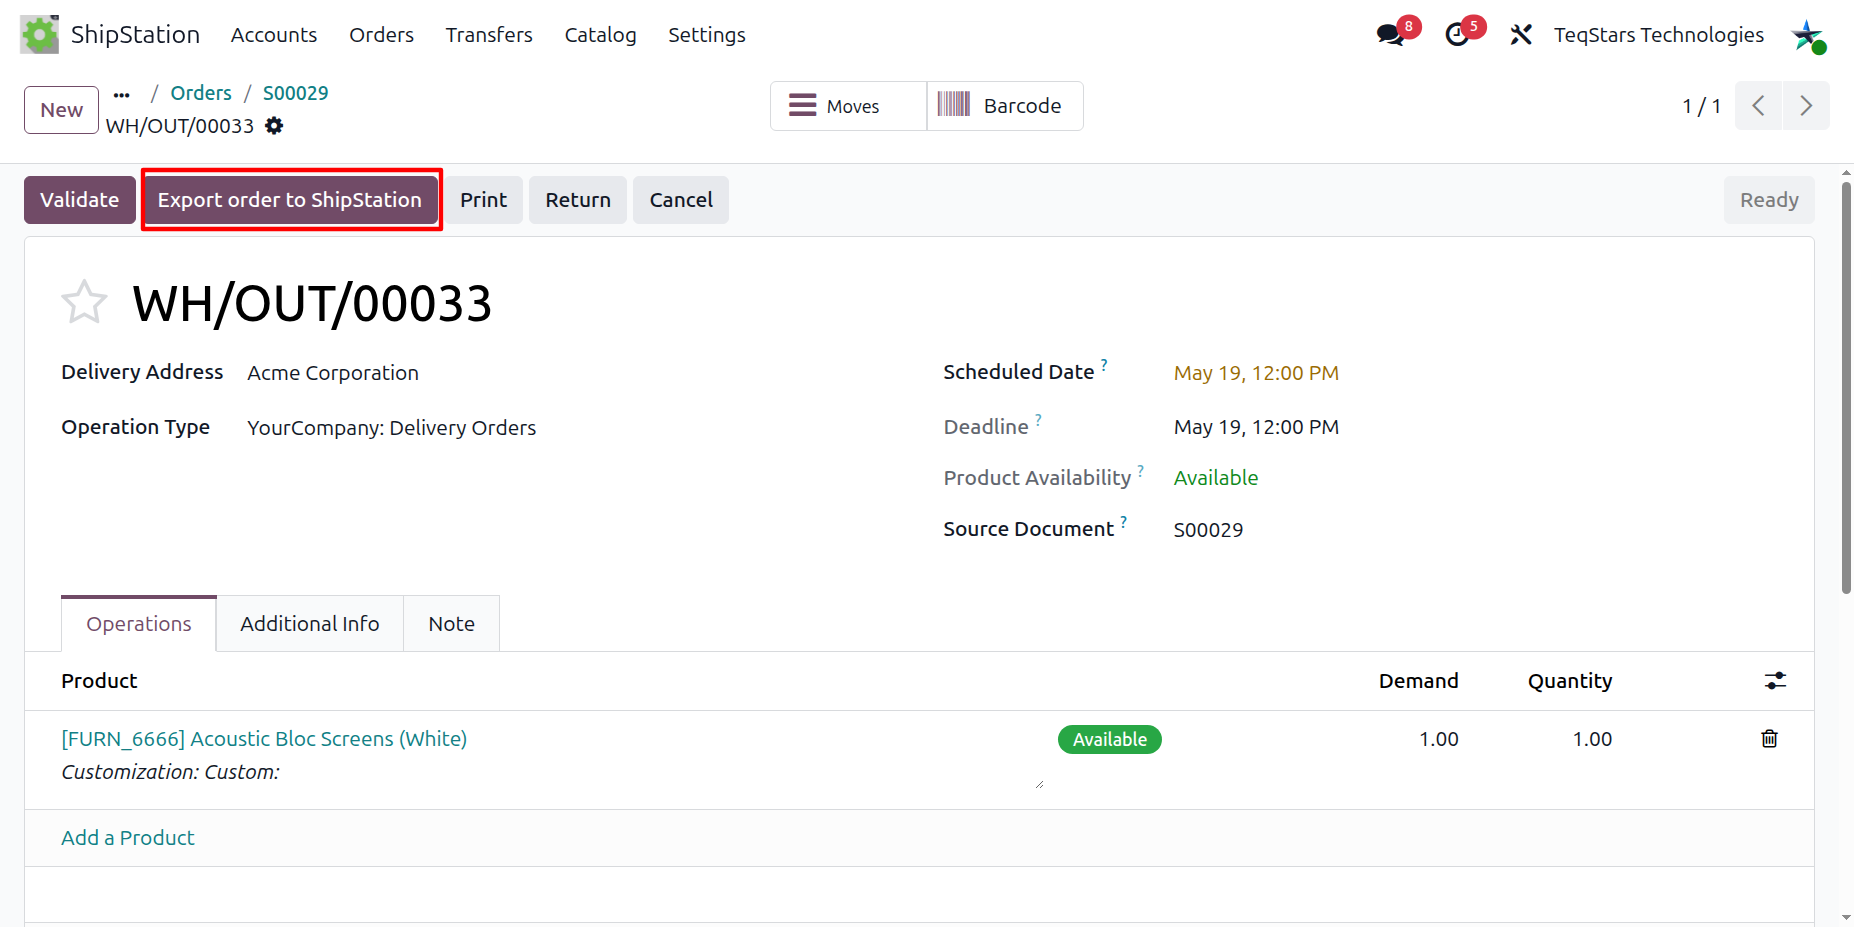Click the Validate button
The width and height of the screenshot is (1854, 927).
click(x=79, y=200)
